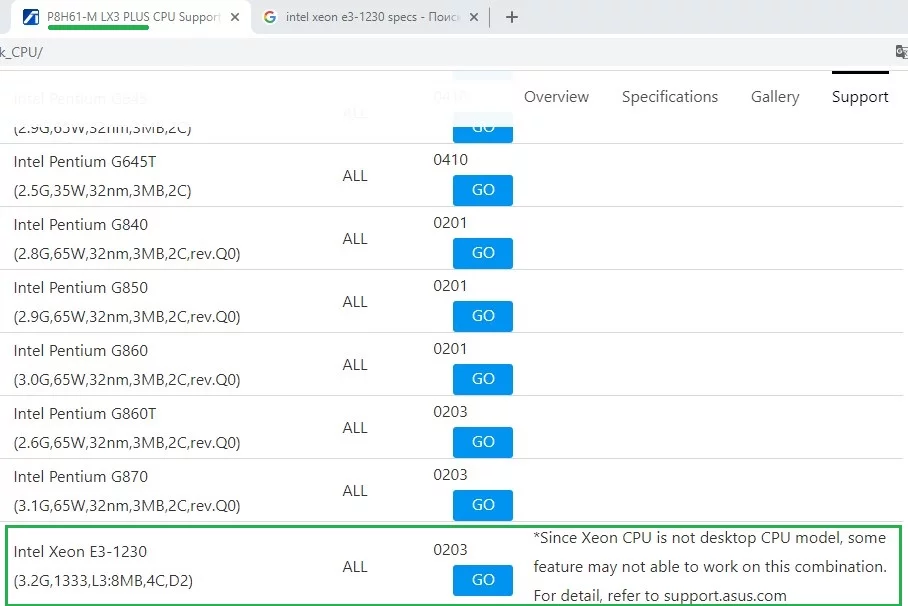The image size is (908, 606).
Task: Select the Intel Pentium G840 name
Action: [x=80, y=225]
